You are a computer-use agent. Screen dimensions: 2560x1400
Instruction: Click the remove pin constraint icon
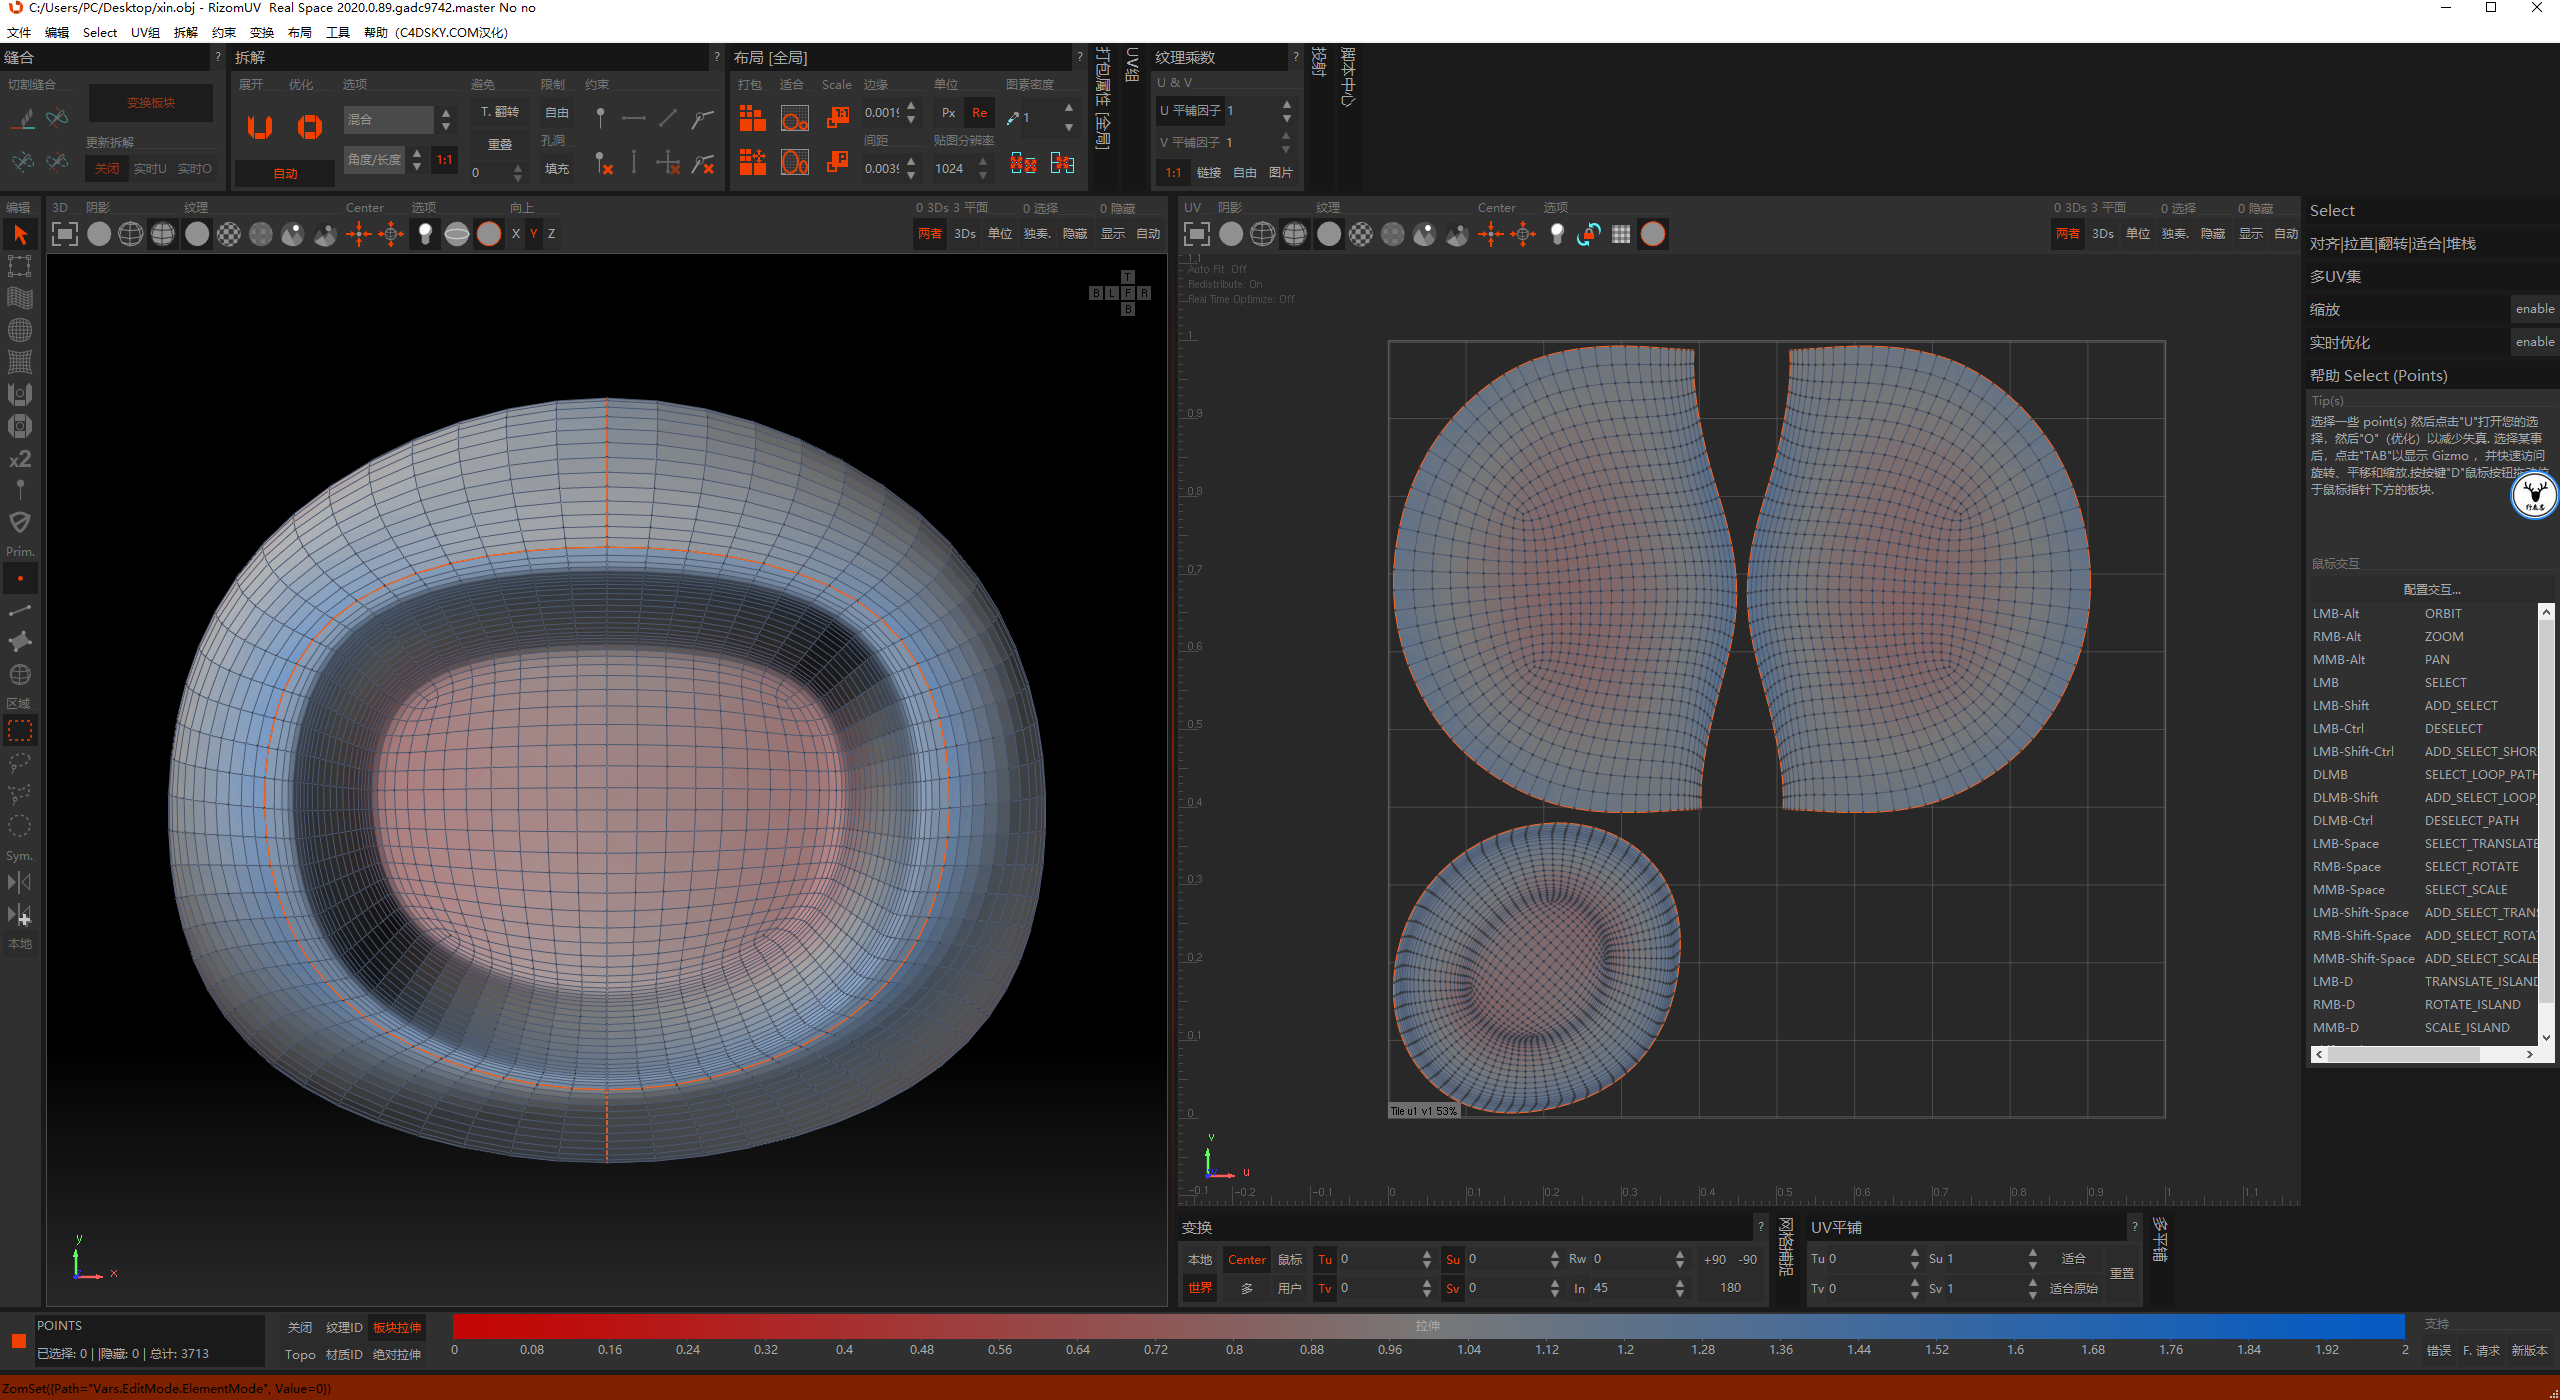click(x=603, y=163)
